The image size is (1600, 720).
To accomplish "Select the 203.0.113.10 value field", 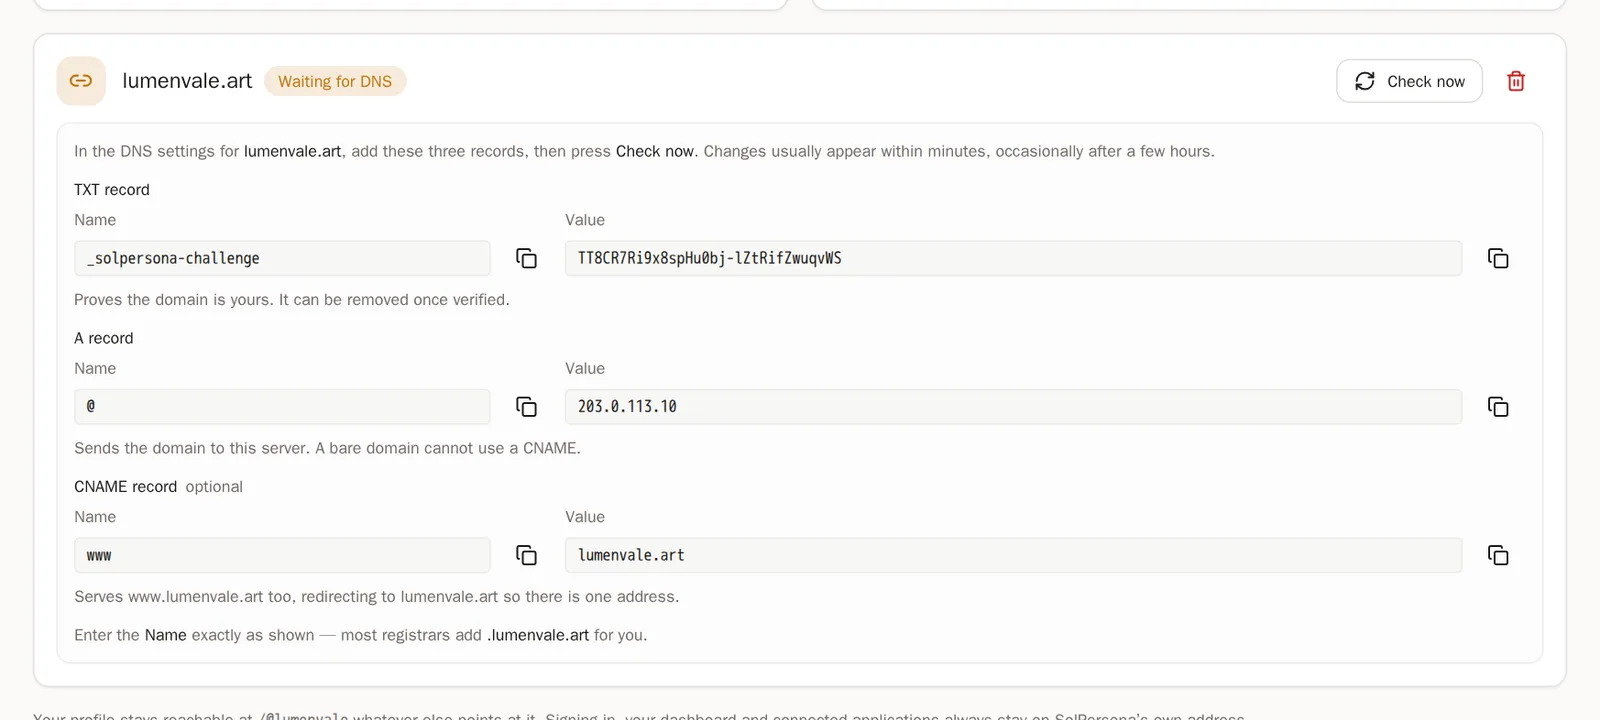I will pos(1013,407).
